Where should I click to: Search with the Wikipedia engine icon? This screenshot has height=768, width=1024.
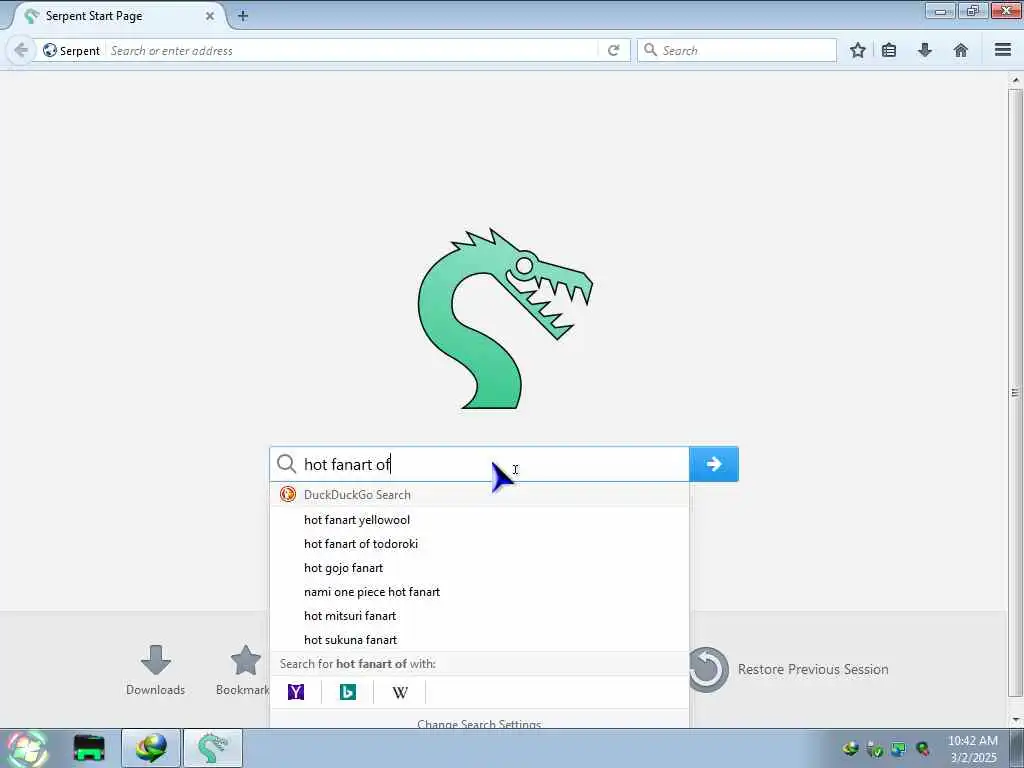400,692
